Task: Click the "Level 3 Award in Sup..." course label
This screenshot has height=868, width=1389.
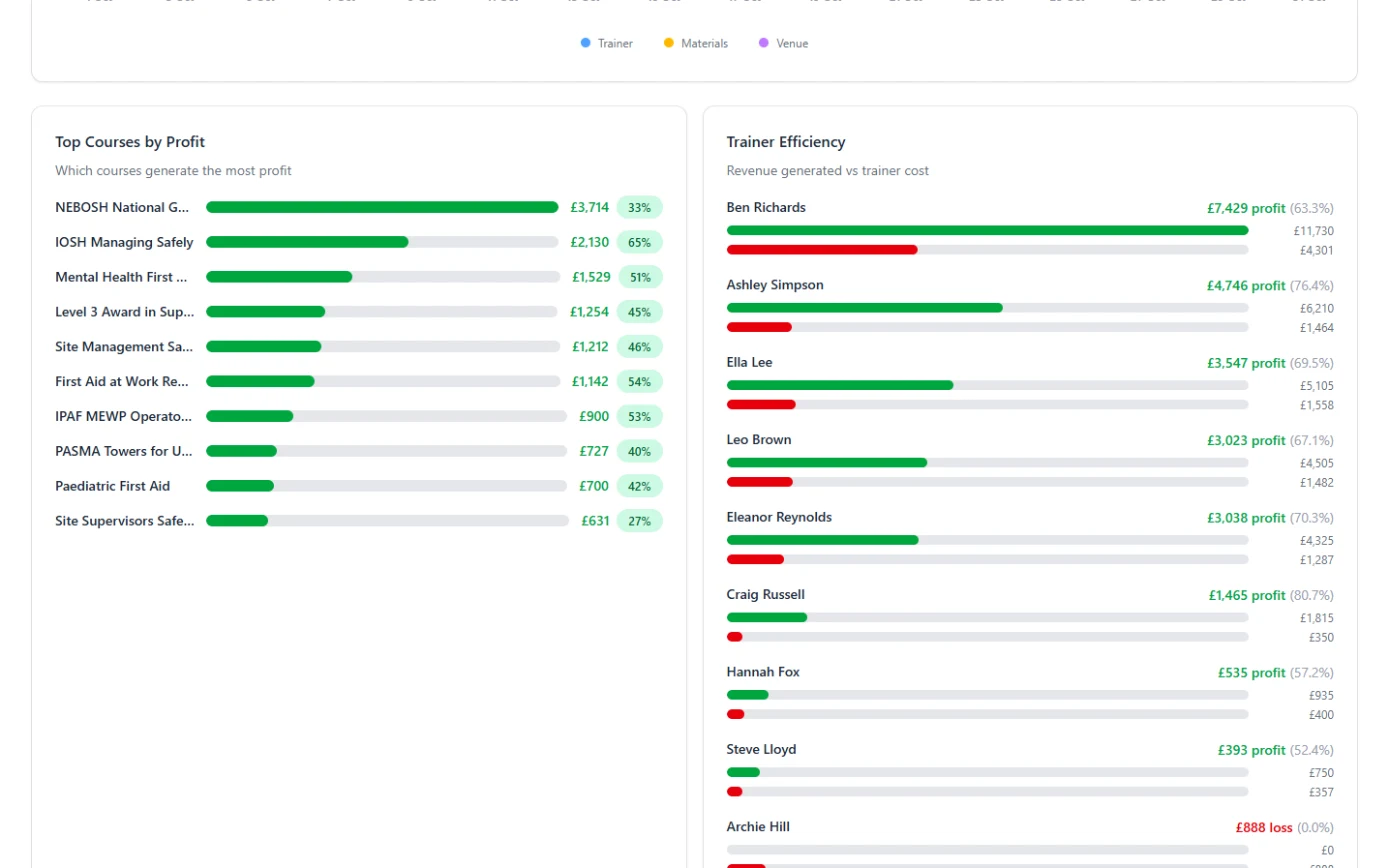Action: [x=125, y=312]
